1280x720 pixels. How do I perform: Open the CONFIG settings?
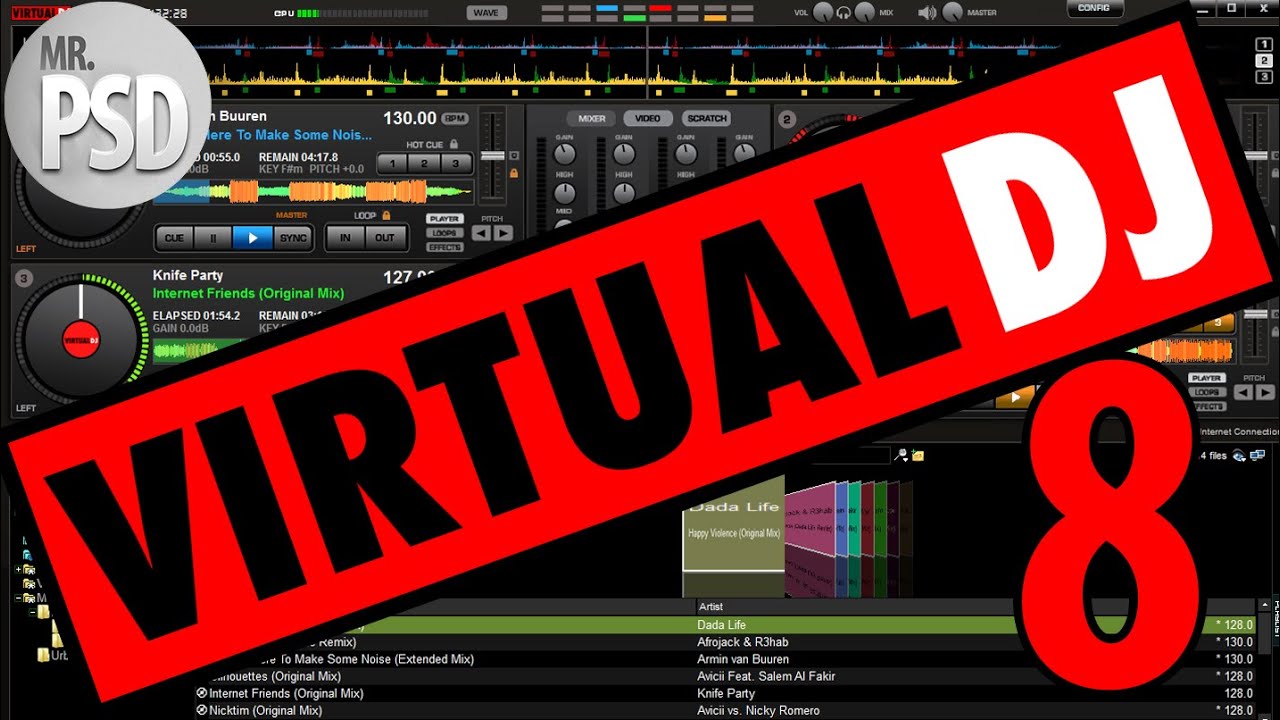point(1094,8)
